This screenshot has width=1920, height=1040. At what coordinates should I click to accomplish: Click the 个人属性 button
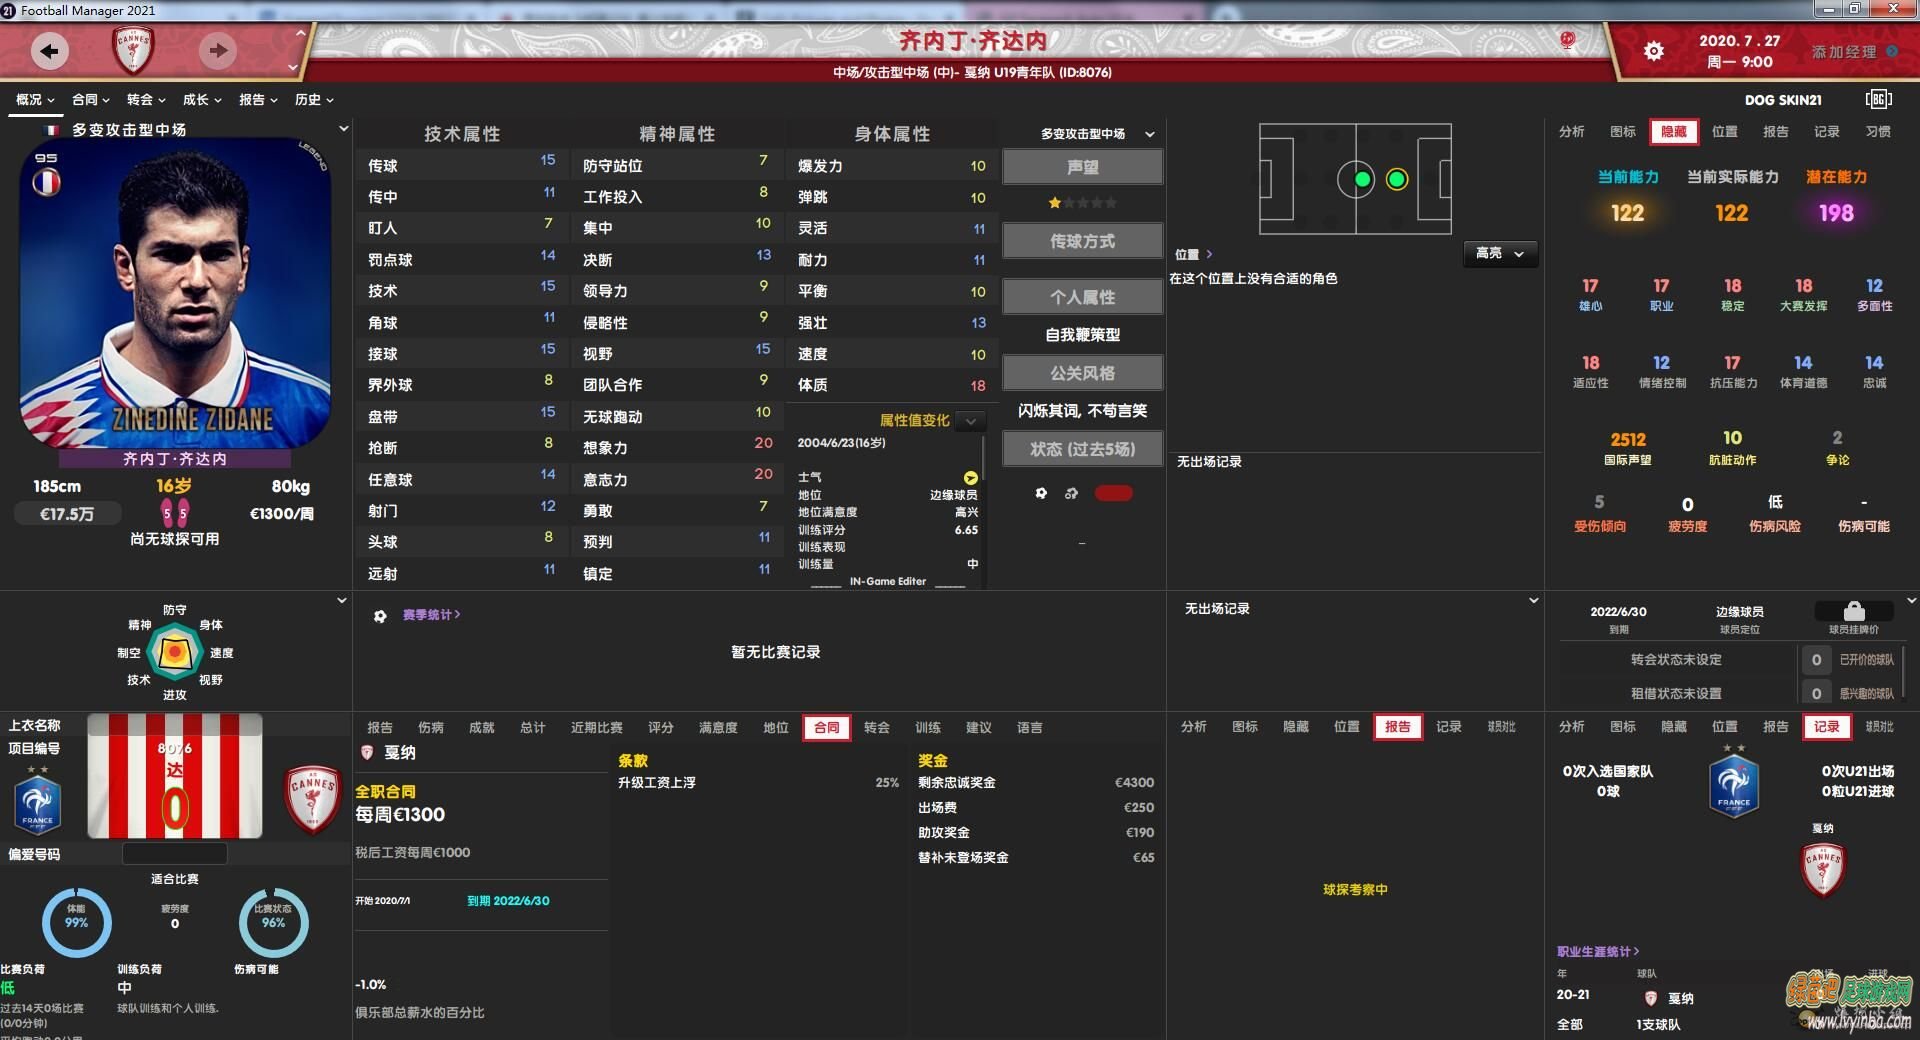(x=1082, y=297)
